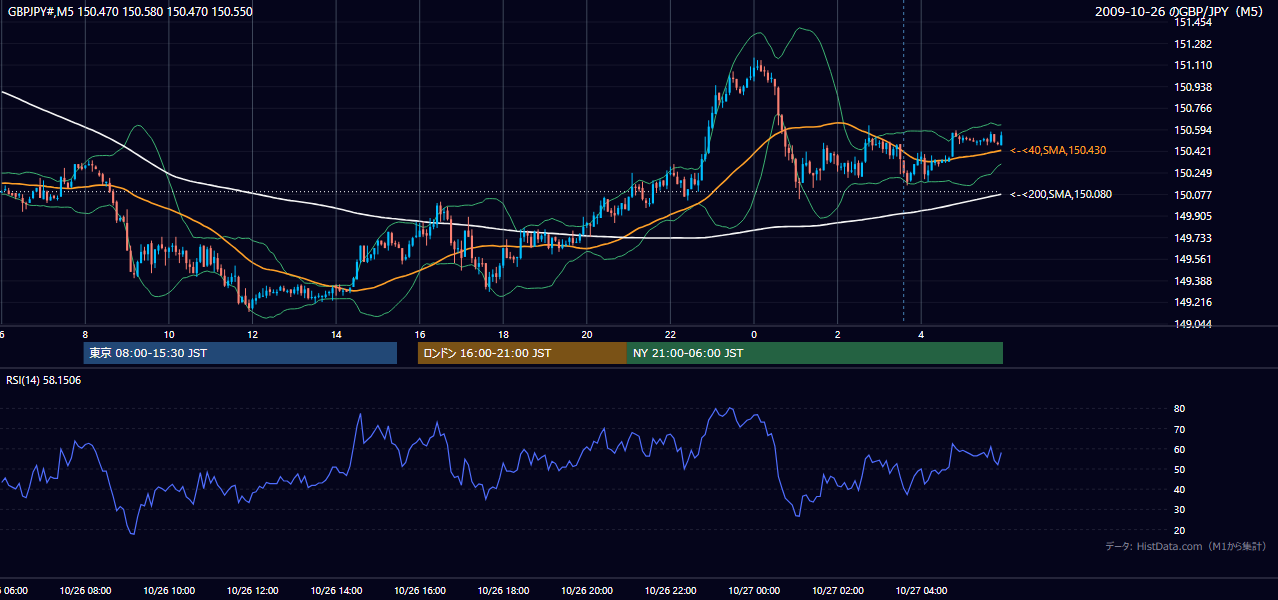Click the 10/26 20:00 date axis label
This screenshot has height=600, width=1278.
(587, 591)
